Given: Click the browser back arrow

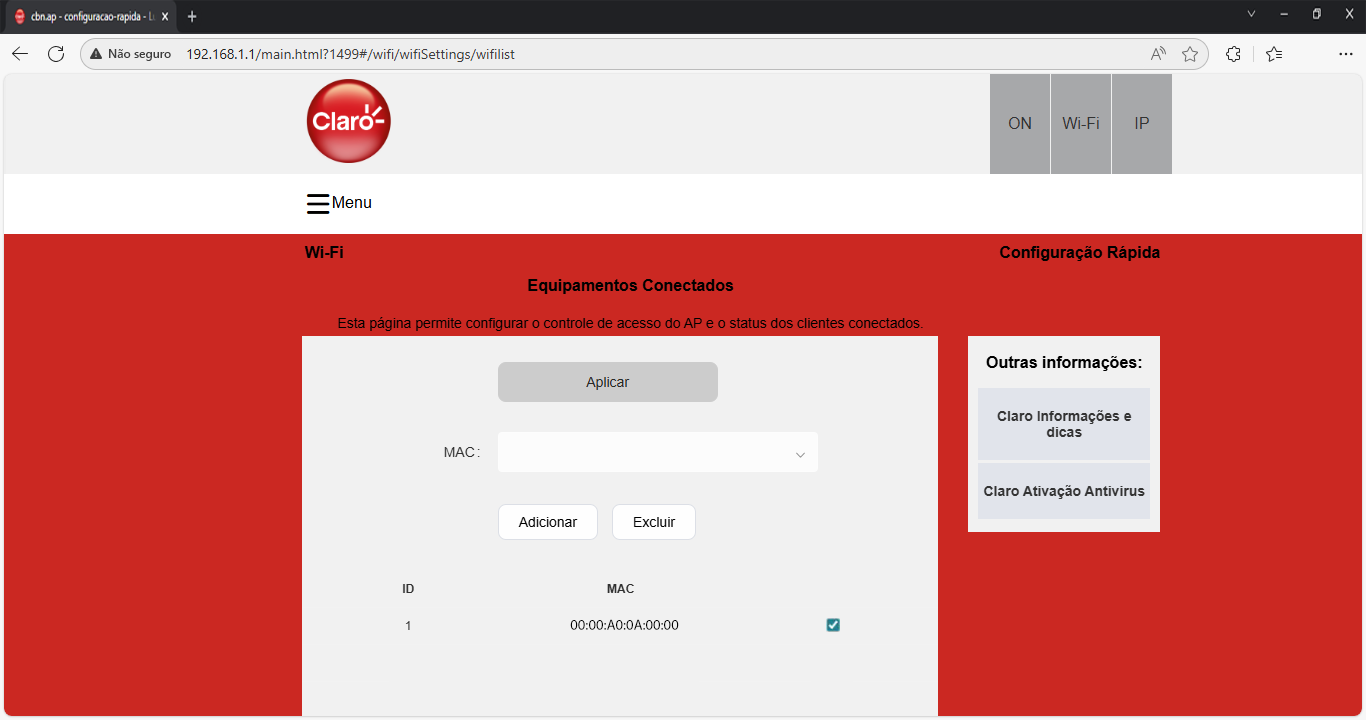Looking at the screenshot, I should coord(20,54).
